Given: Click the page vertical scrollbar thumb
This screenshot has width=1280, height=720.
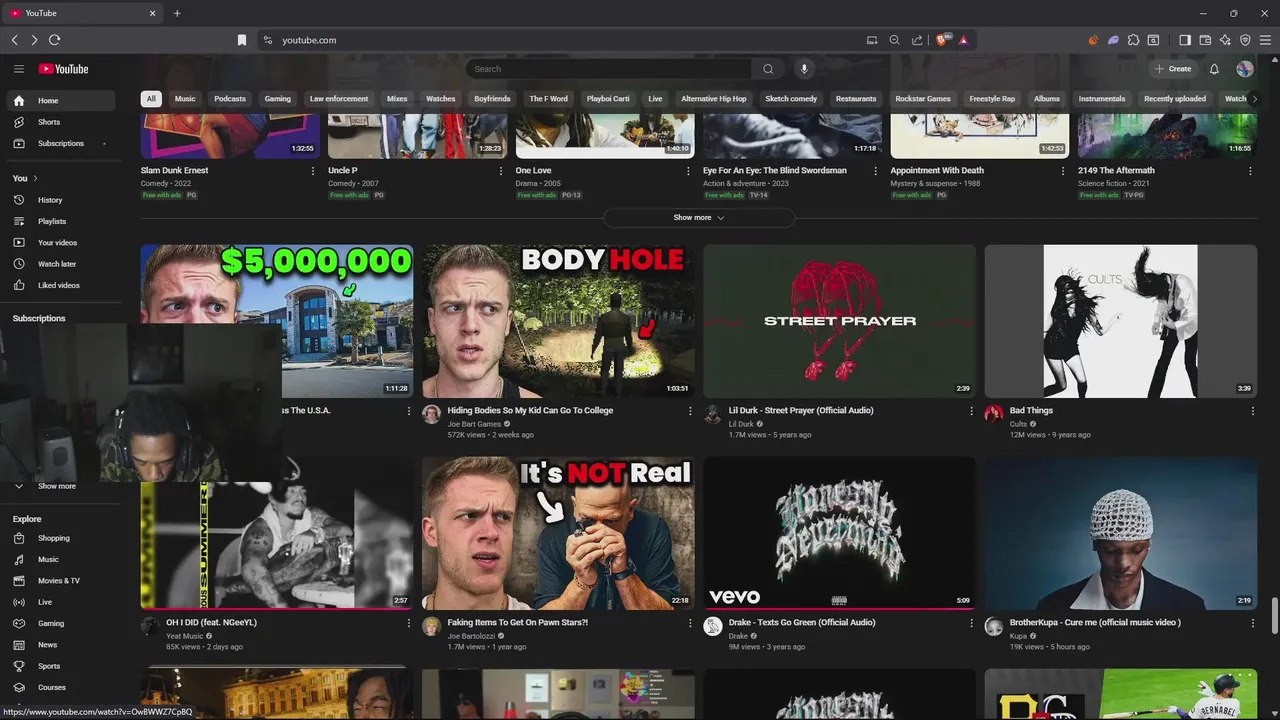Looking at the screenshot, I should point(1274,616).
